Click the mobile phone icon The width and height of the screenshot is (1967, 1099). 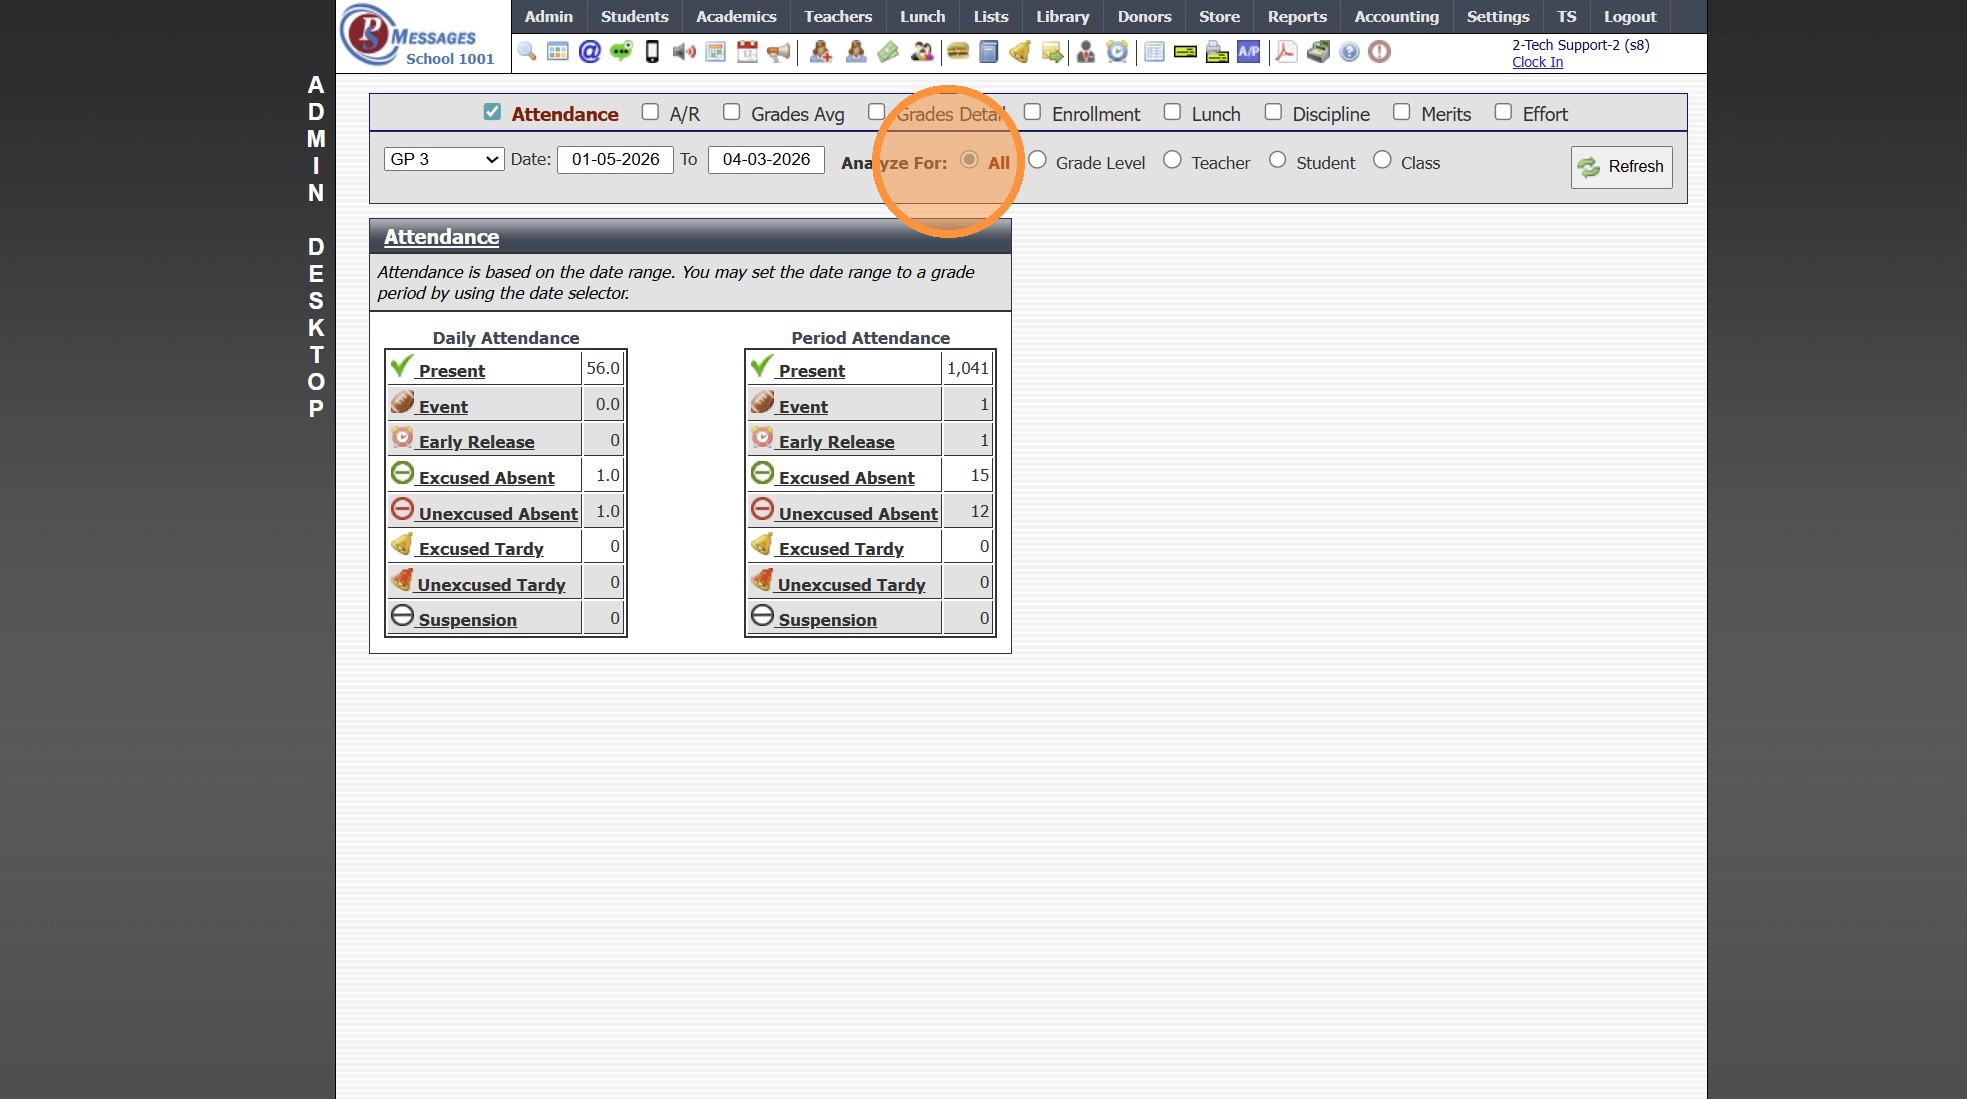pyautogui.click(x=652, y=52)
